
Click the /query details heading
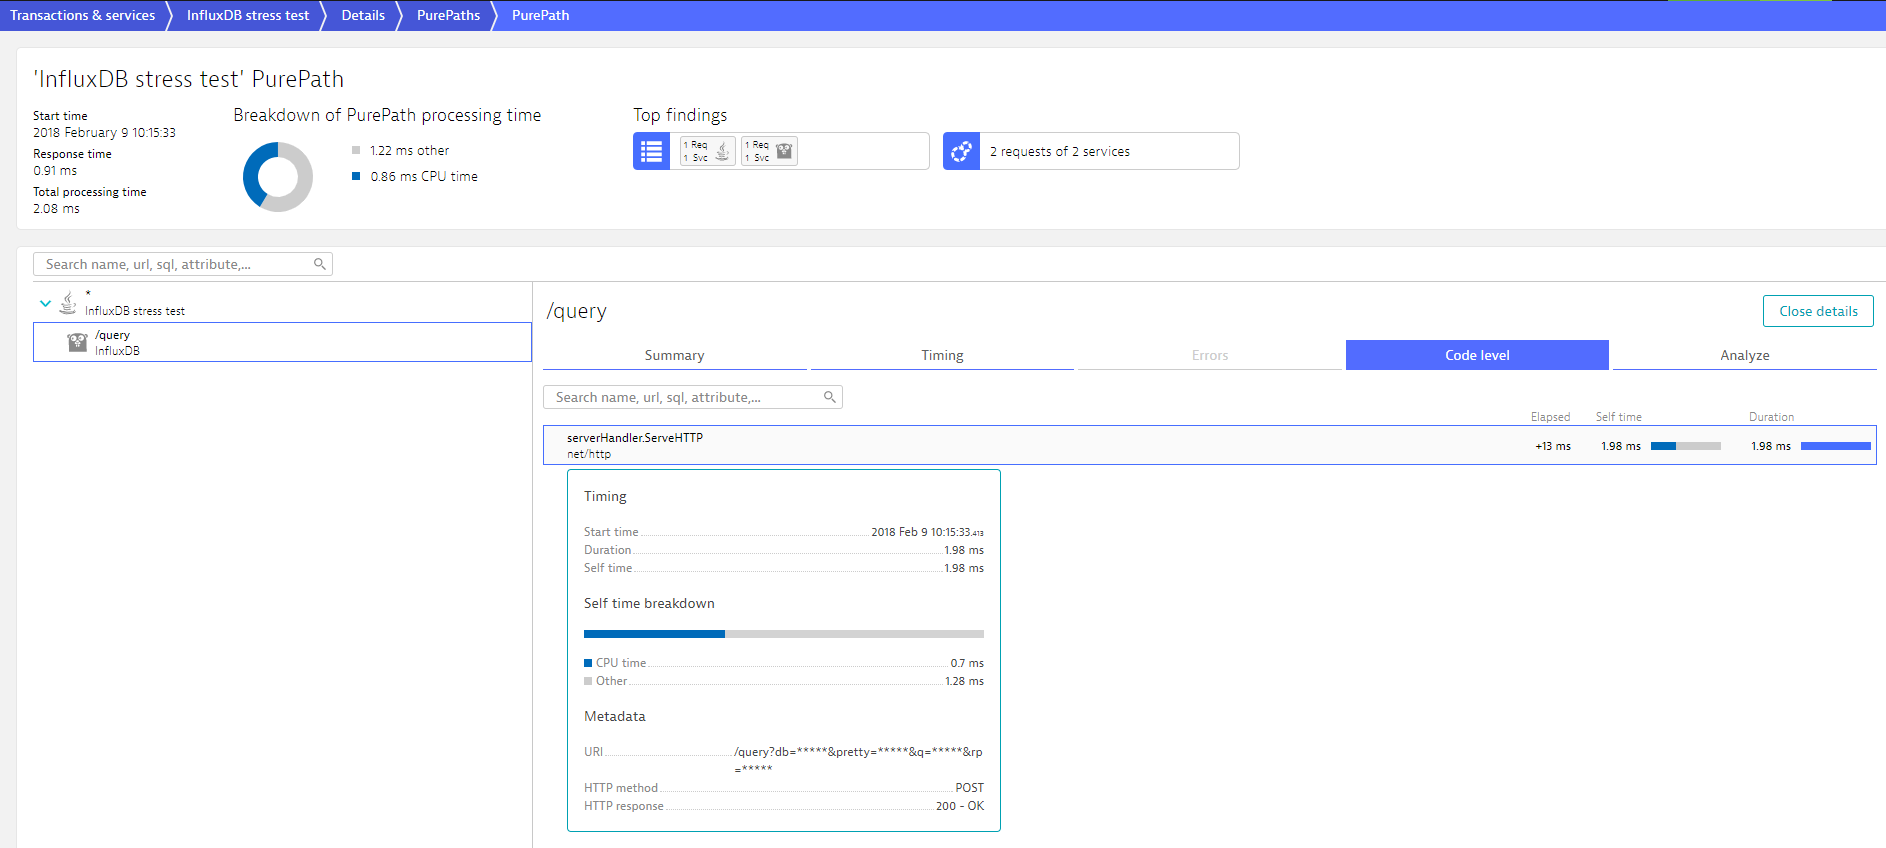(576, 311)
